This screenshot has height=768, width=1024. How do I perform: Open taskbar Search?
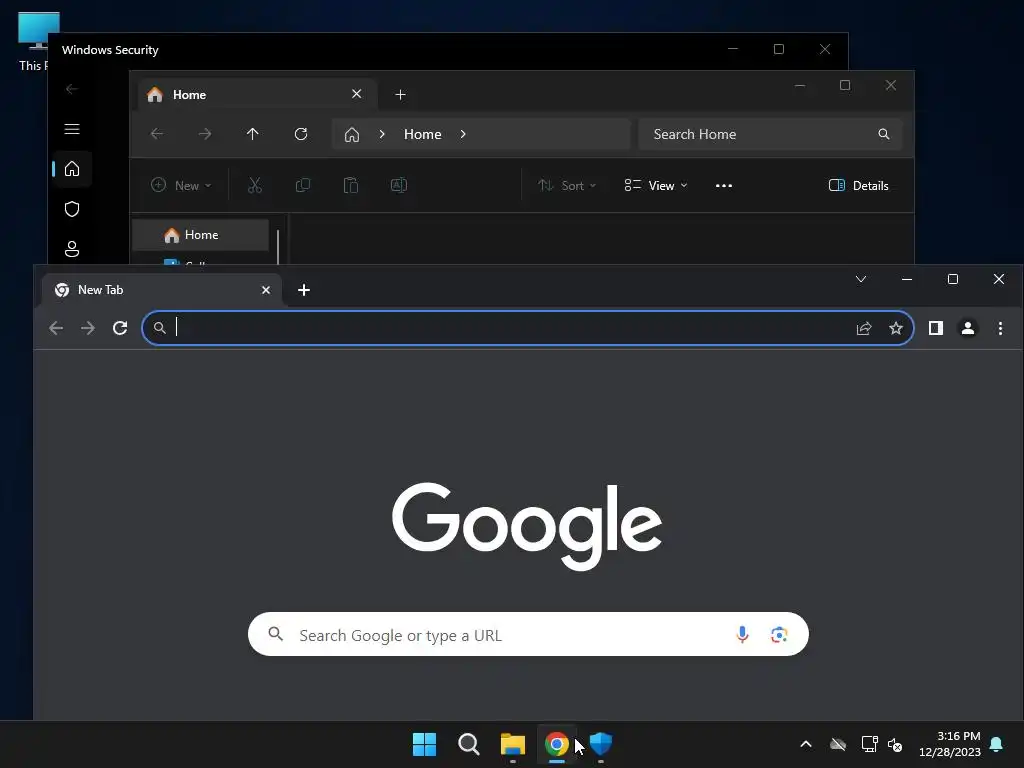[x=469, y=744]
